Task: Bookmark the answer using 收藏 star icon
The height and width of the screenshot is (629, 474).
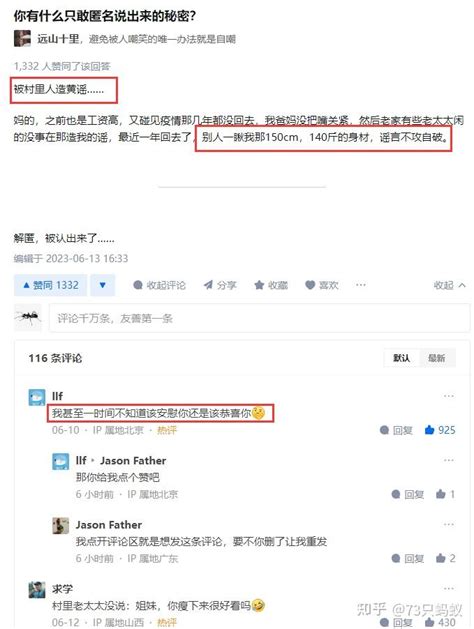Action: click(271, 285)
